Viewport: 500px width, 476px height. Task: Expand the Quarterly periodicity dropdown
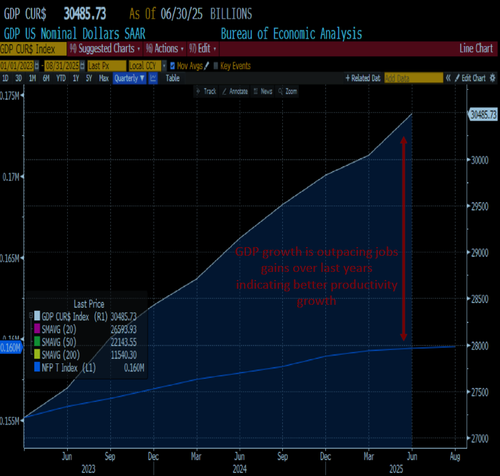pos(129,78)
